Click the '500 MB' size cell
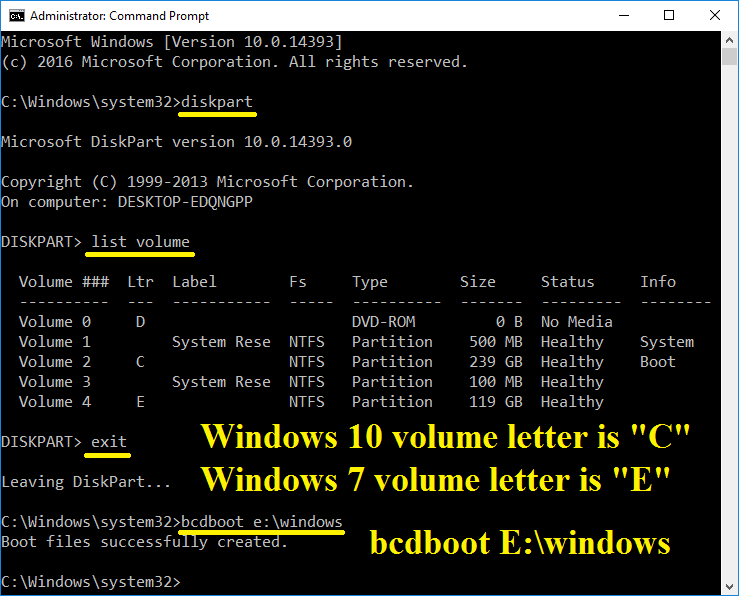Image resolution: width=739 pixels, height=596 pixels. tap(496, 342)
